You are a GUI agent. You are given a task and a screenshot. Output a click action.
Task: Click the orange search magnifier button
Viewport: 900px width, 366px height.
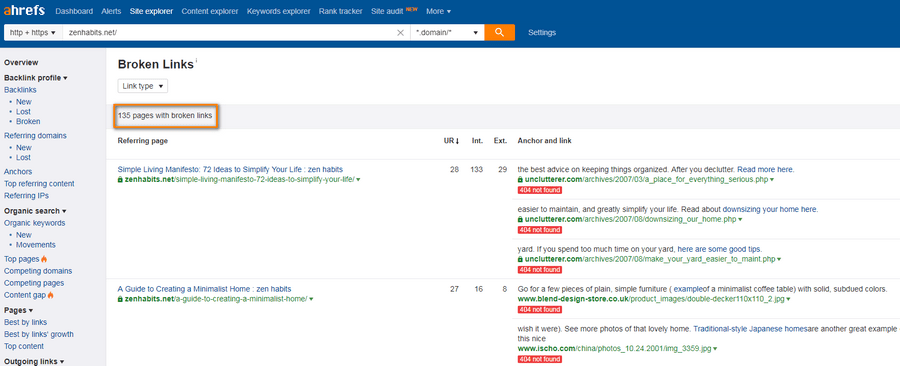pyautogui.click(x=499, y=33)
